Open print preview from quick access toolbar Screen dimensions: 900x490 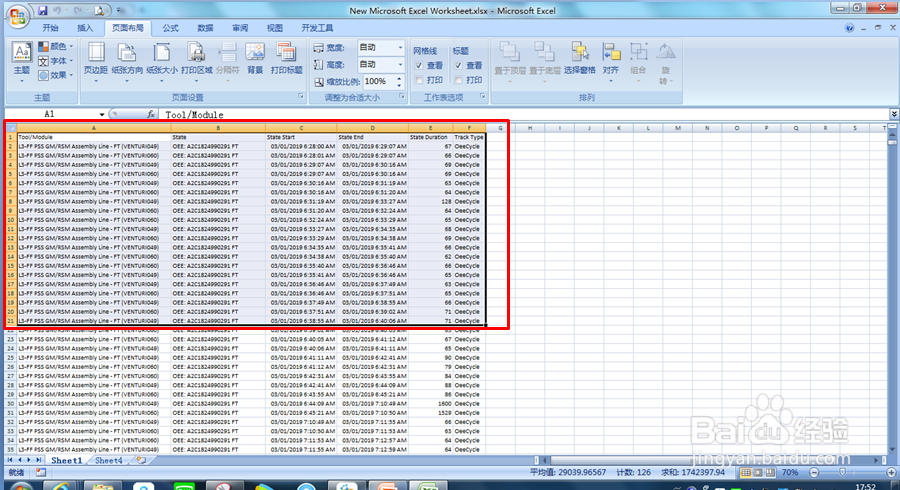tap(99, 10)
